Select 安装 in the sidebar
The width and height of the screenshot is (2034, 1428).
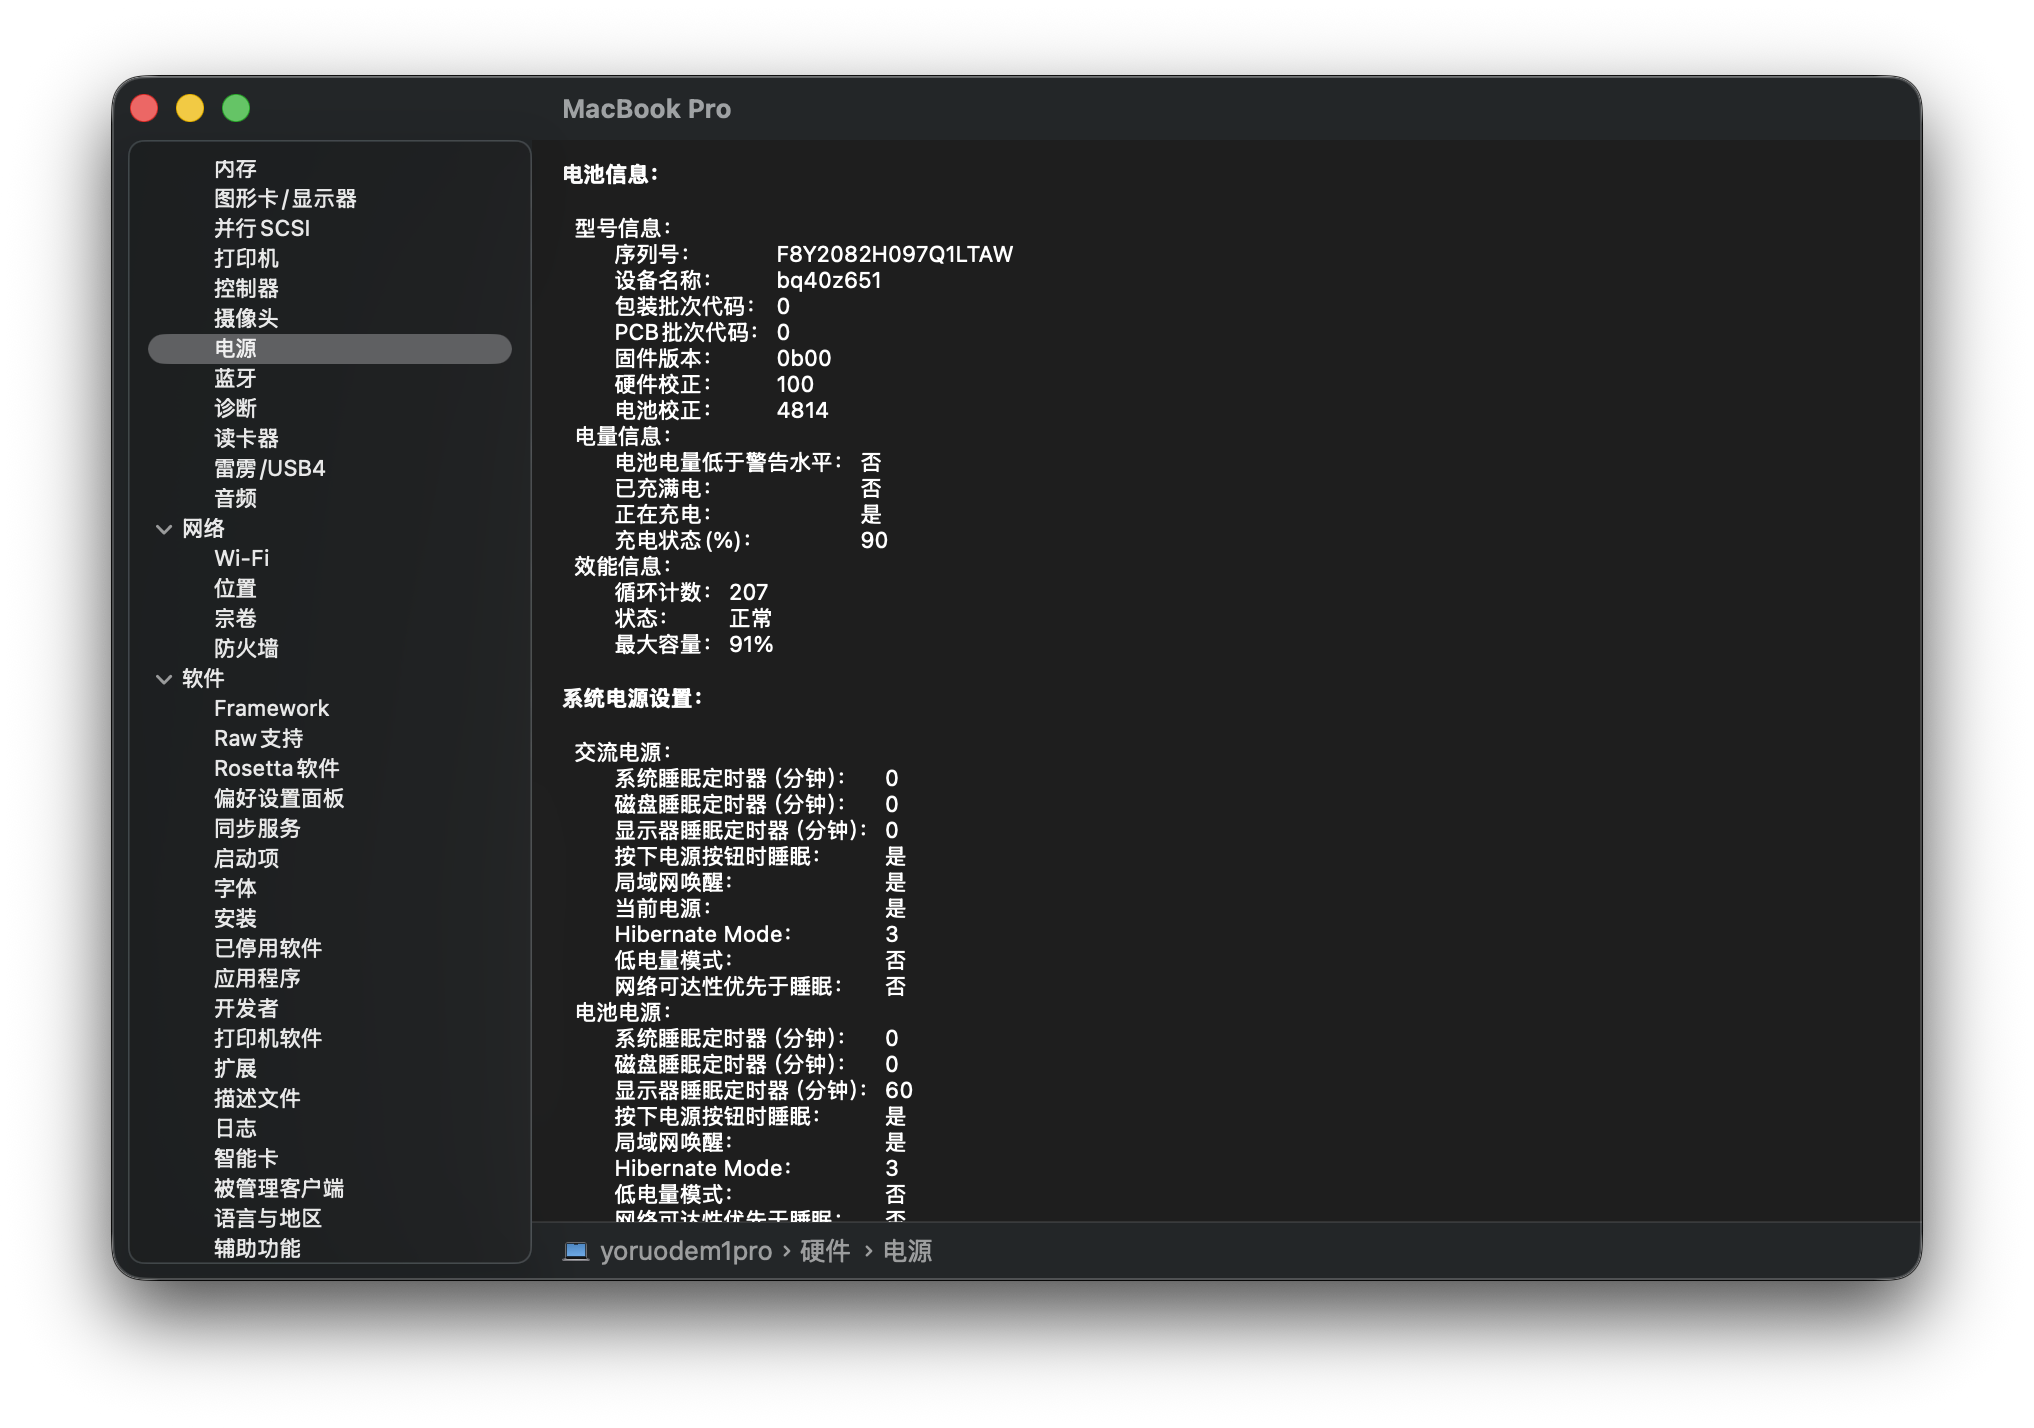click(235, 919)
